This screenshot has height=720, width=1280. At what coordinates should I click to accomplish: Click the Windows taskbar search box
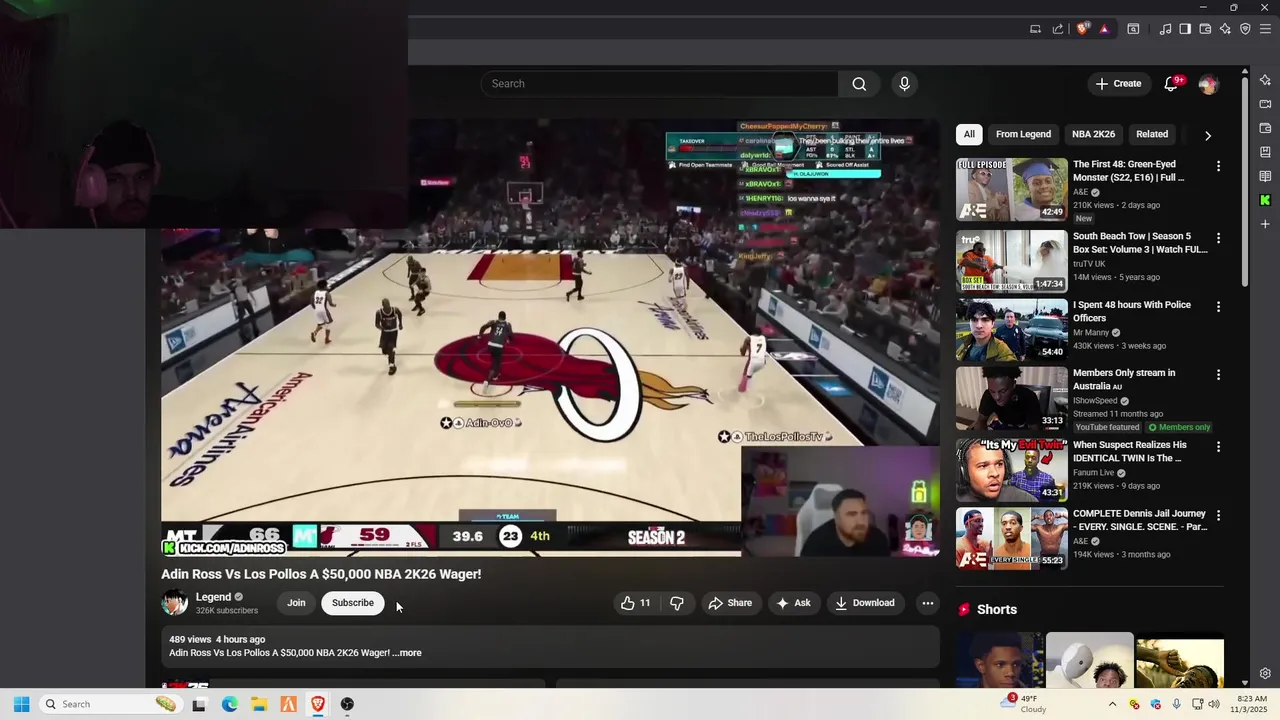tap(112, 704)
